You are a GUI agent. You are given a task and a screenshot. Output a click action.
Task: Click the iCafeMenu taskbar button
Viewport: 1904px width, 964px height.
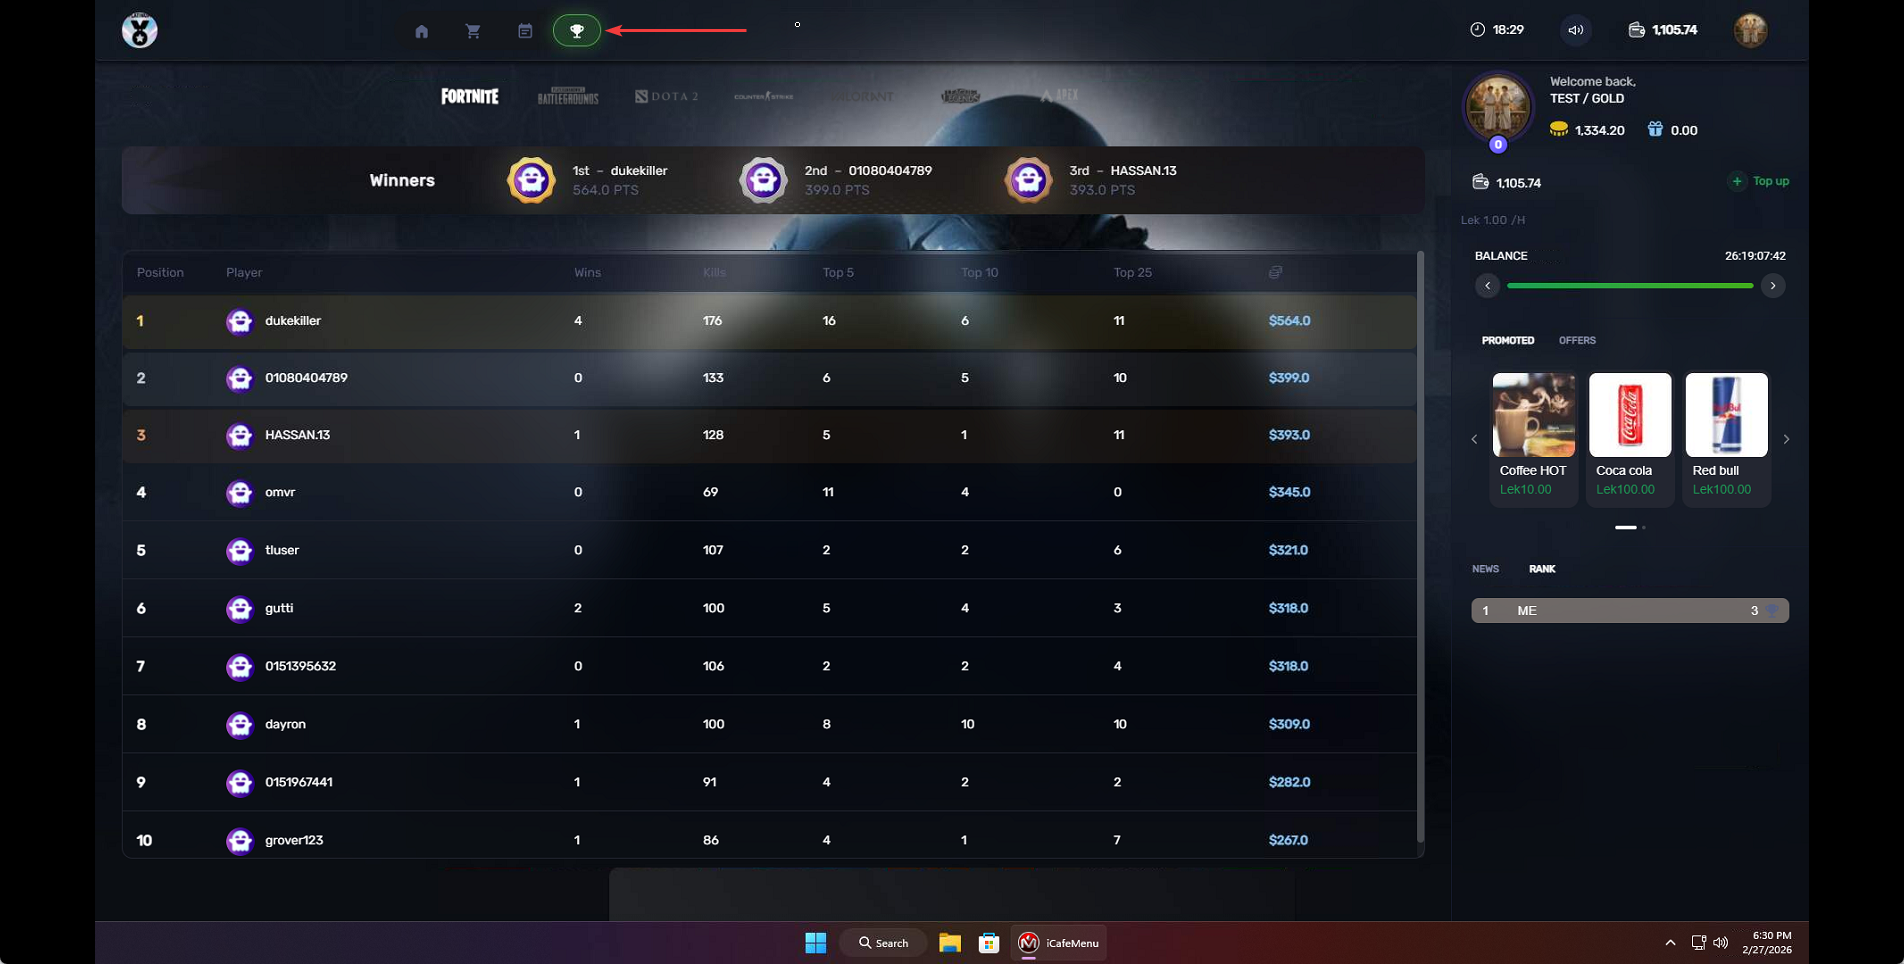coord(1059,943)
